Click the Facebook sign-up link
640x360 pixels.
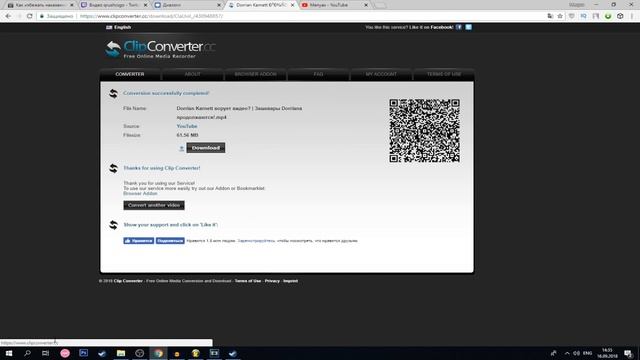pos(256,241)
